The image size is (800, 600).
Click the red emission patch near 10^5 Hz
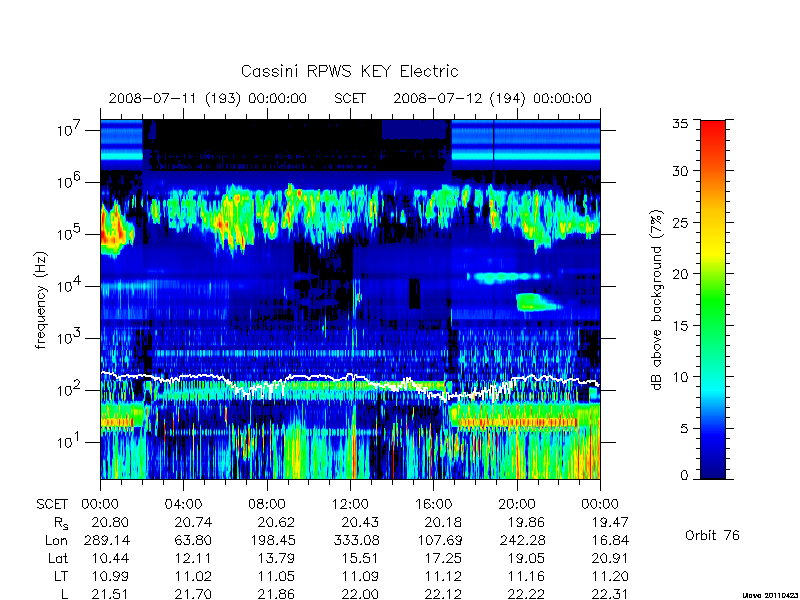pyautogui.click(x=113, y=231)
